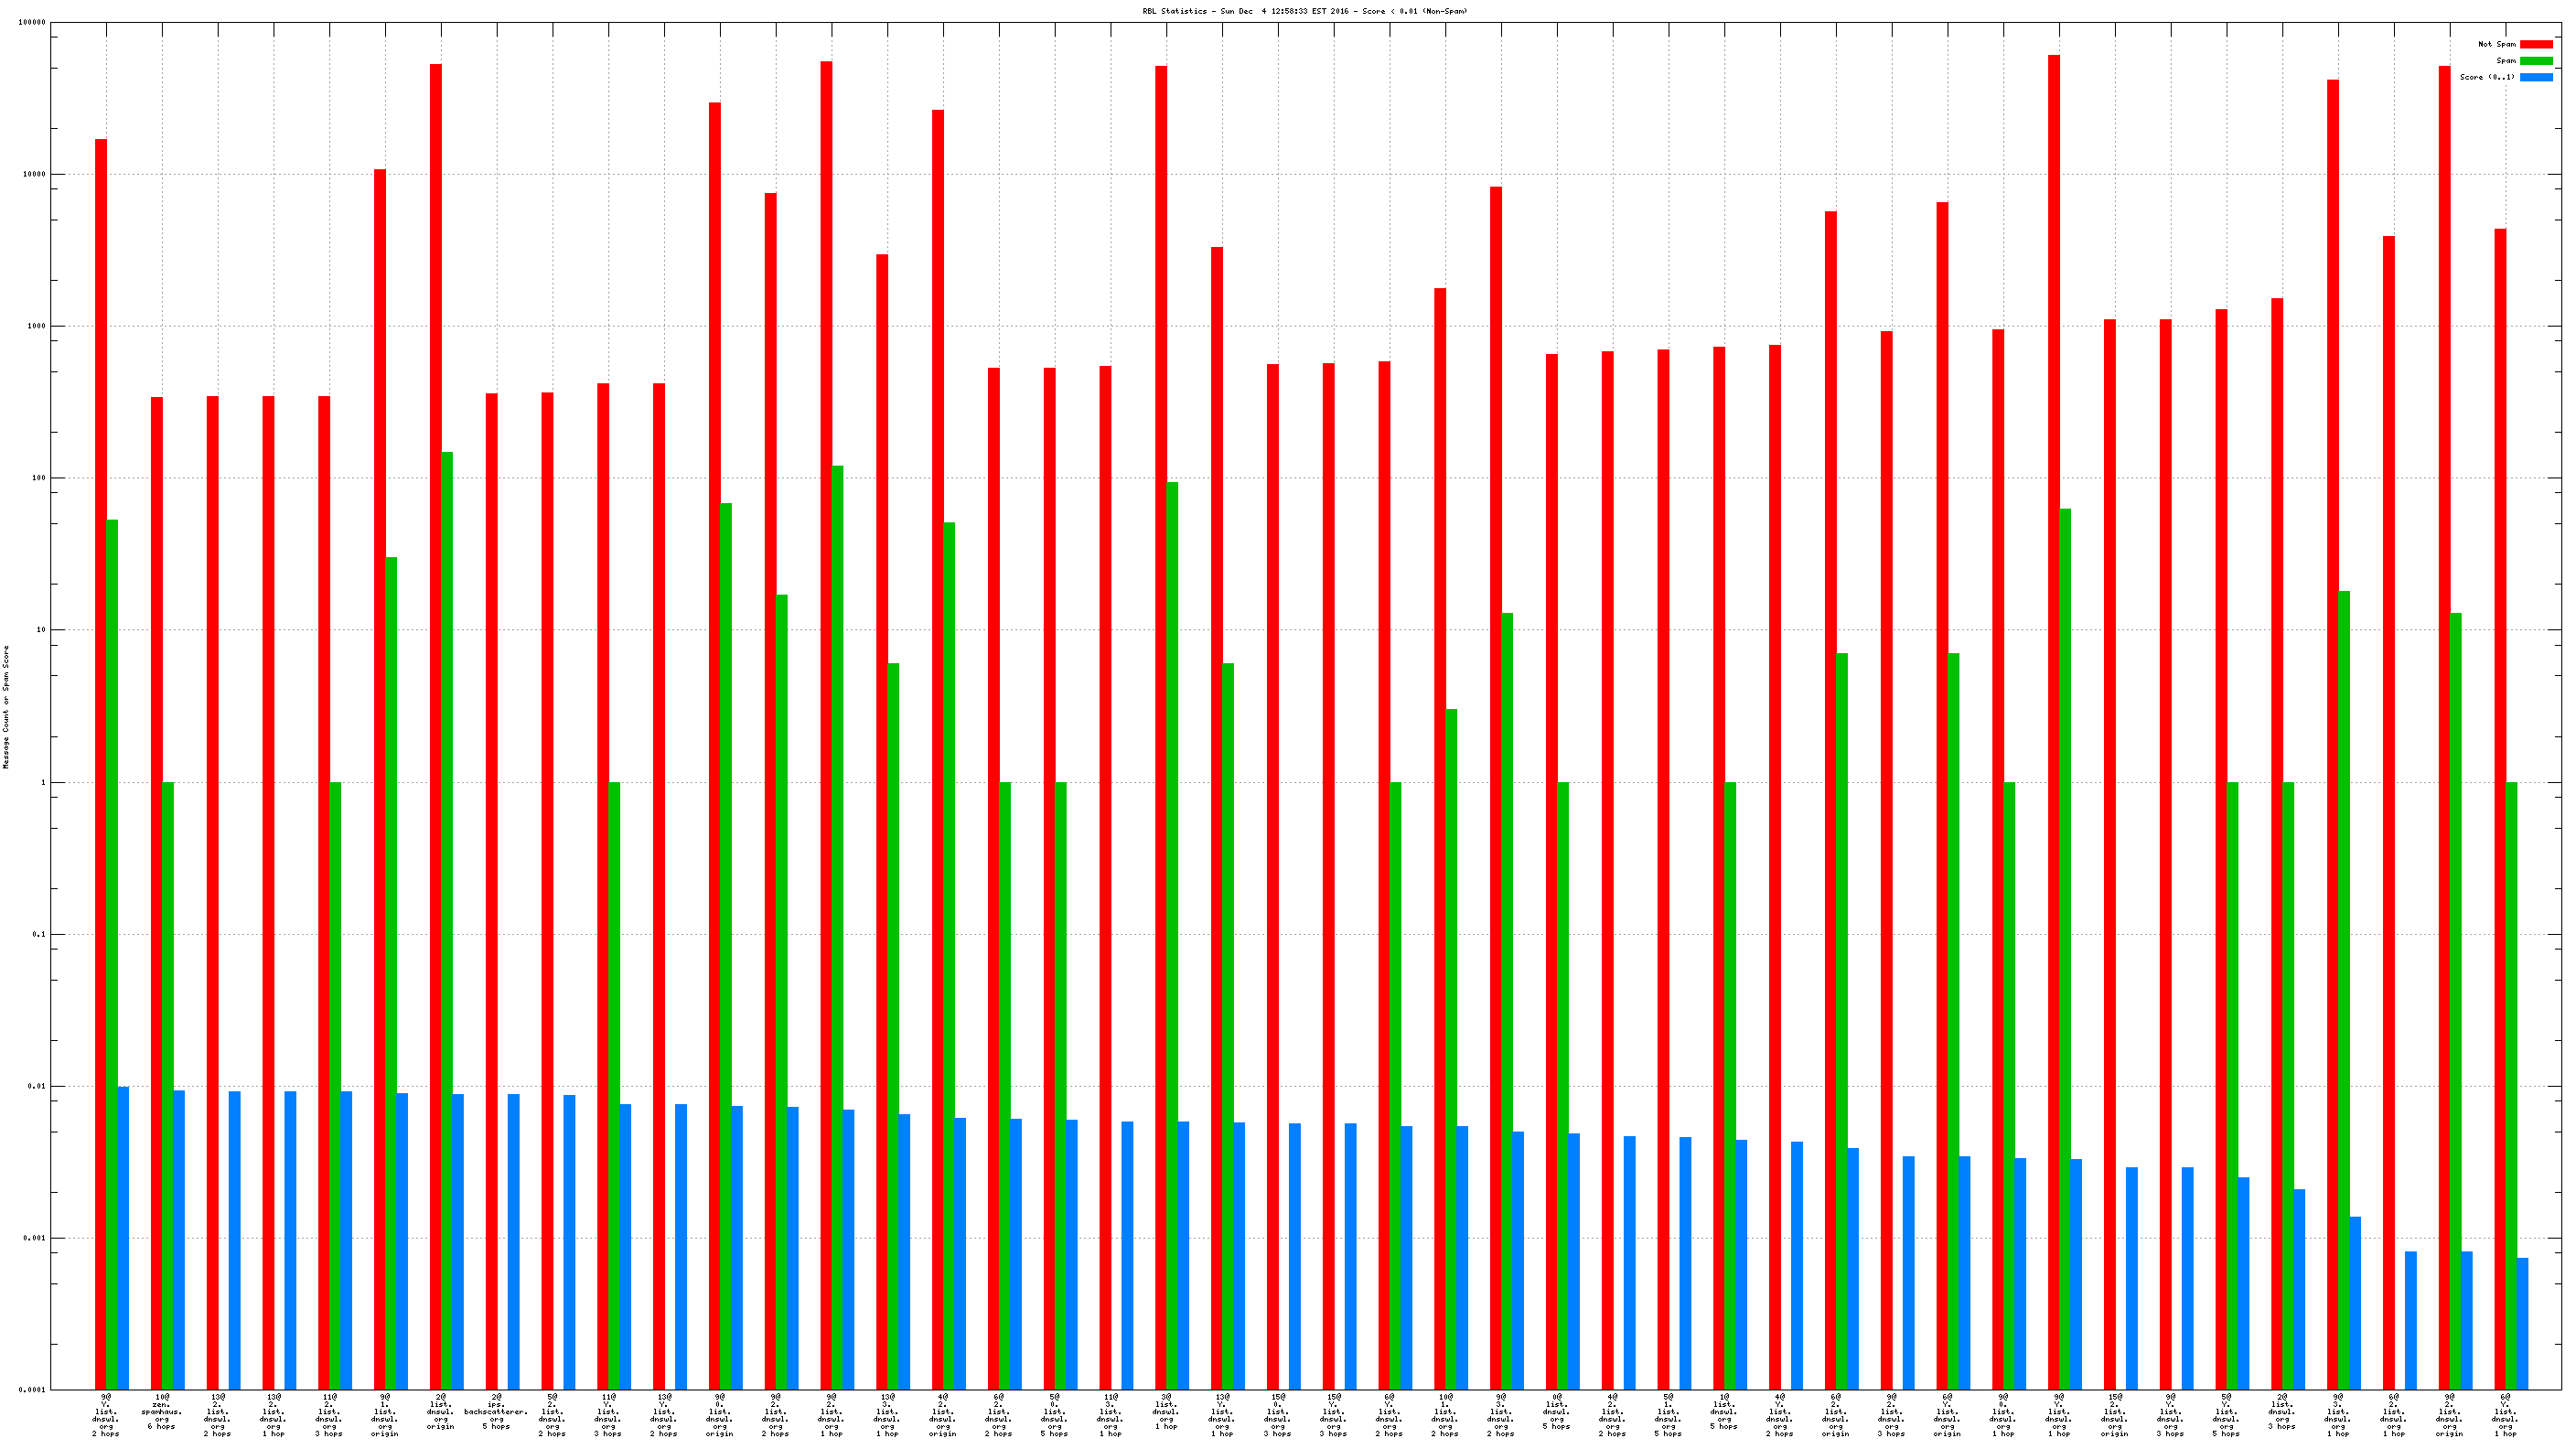The height and width of the screenshot is (1449, 2576).
Task: Click the vertical Message Count axis title
Action: [6, 706]
